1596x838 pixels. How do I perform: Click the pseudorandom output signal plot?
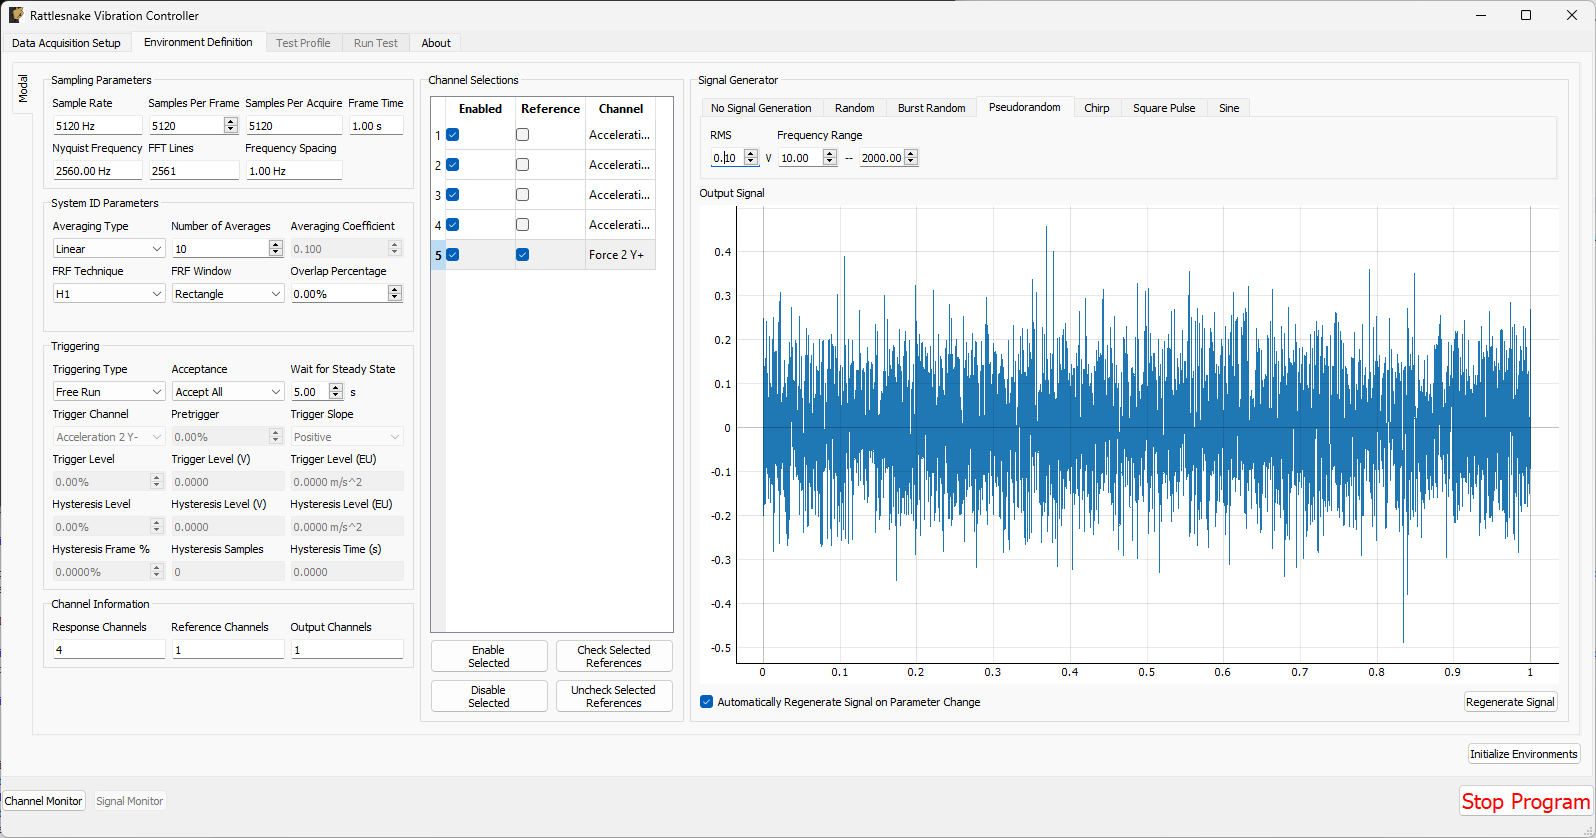(1146, 435)
